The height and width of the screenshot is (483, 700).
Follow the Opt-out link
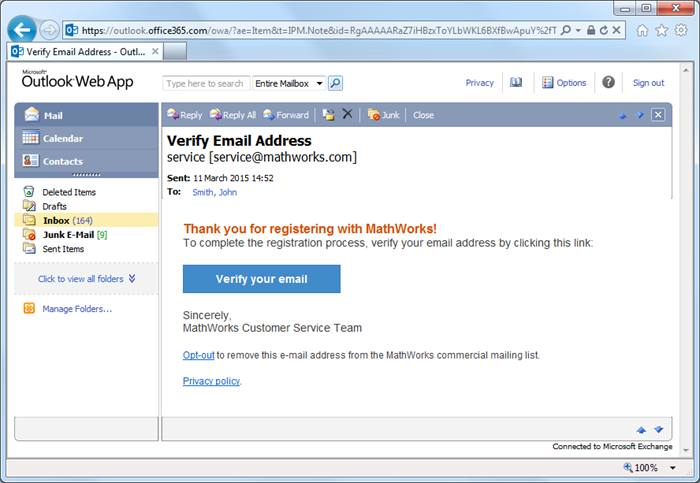(198, 355)
